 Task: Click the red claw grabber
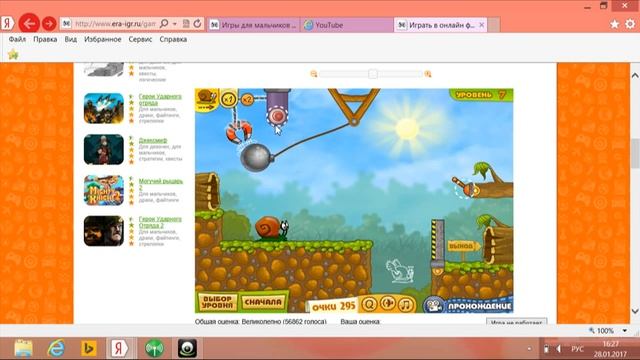tap(239, 133)
